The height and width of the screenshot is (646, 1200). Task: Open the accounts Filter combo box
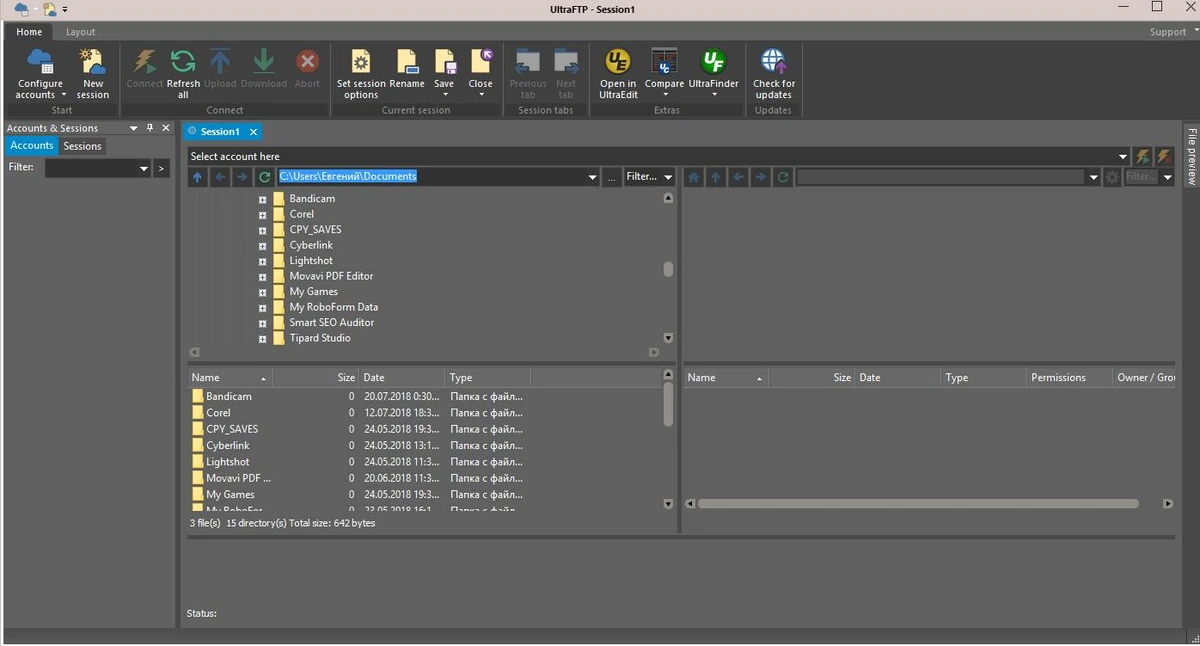point(97,168)
